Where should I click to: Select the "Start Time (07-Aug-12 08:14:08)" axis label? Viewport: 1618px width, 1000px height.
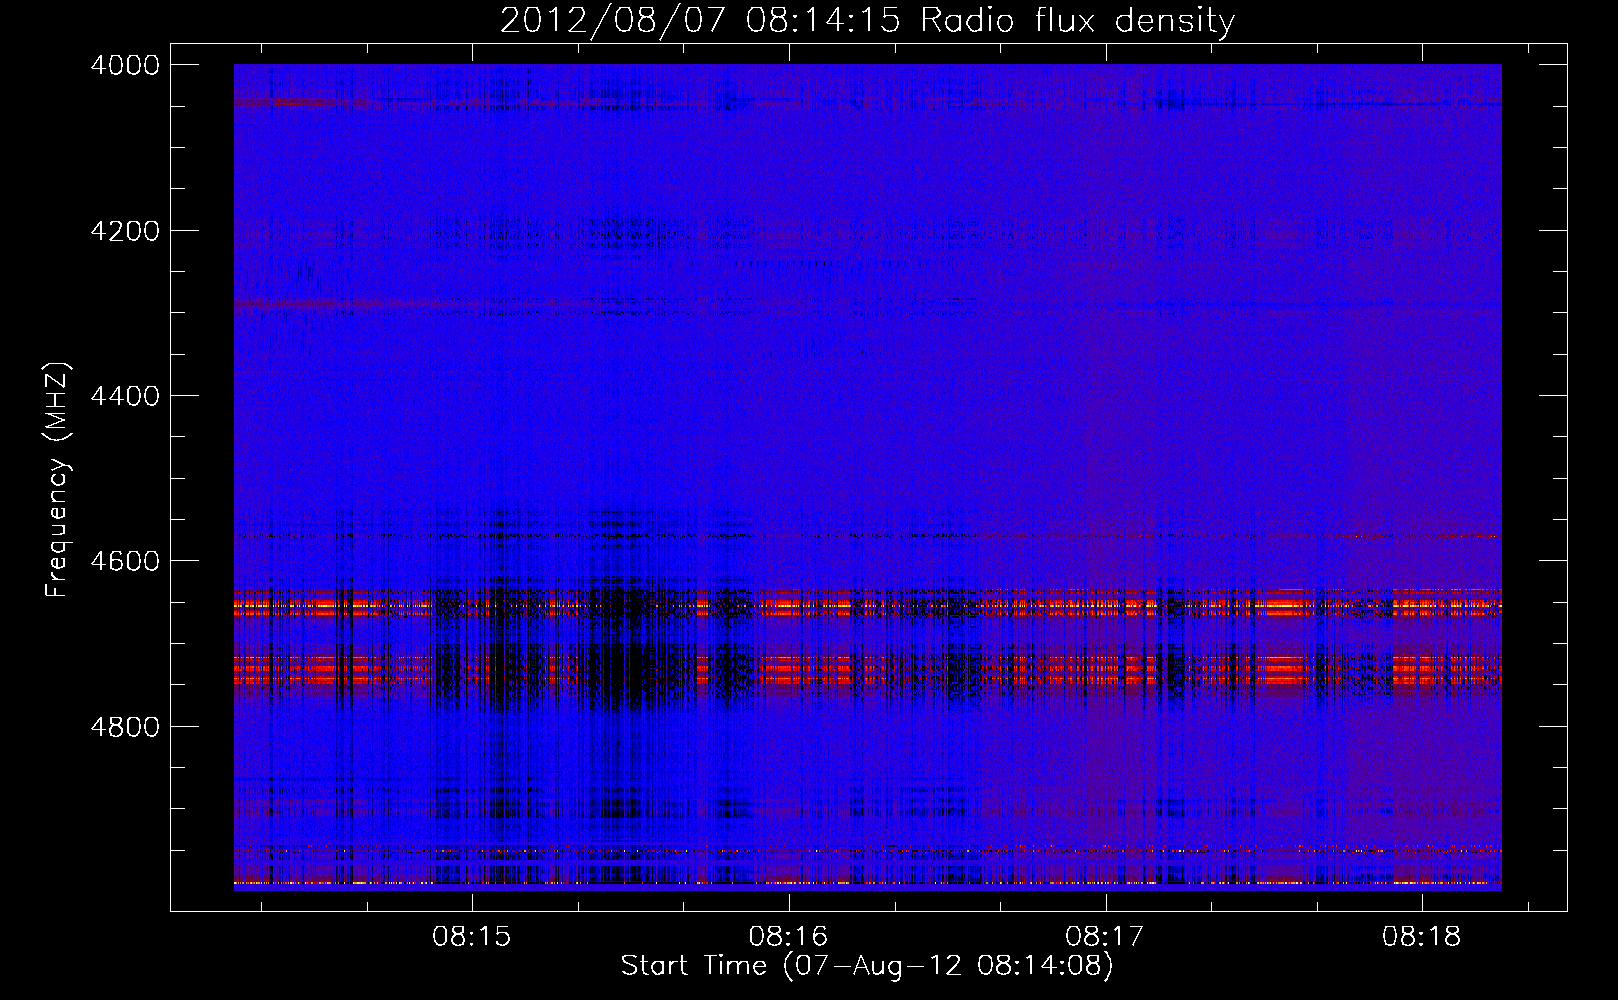867,966
